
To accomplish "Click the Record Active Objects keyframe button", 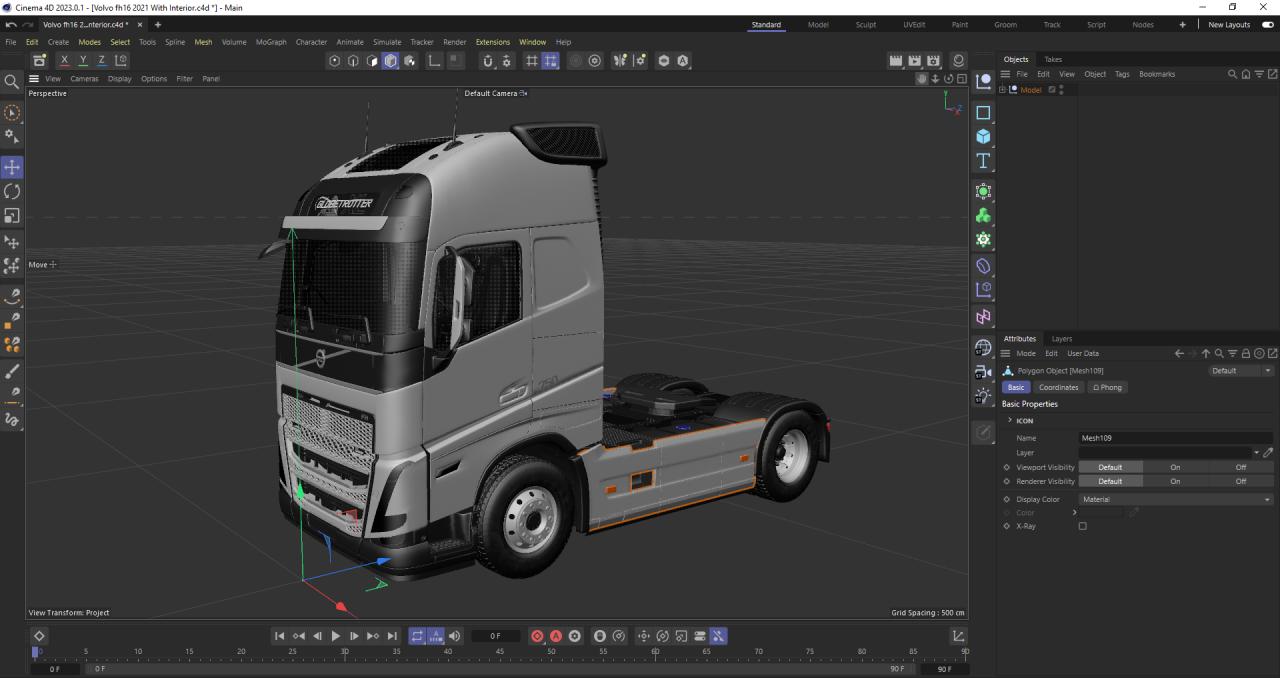I will click(538, 636).
